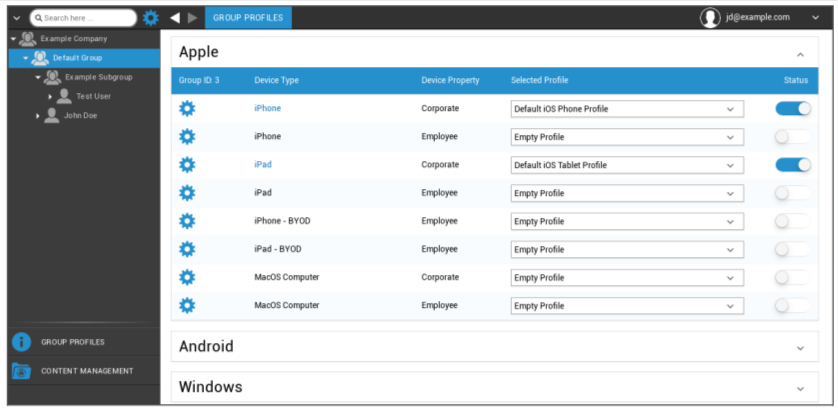Select John Doe in the group tree
This screenshot has height=410, width=838.
80,116
